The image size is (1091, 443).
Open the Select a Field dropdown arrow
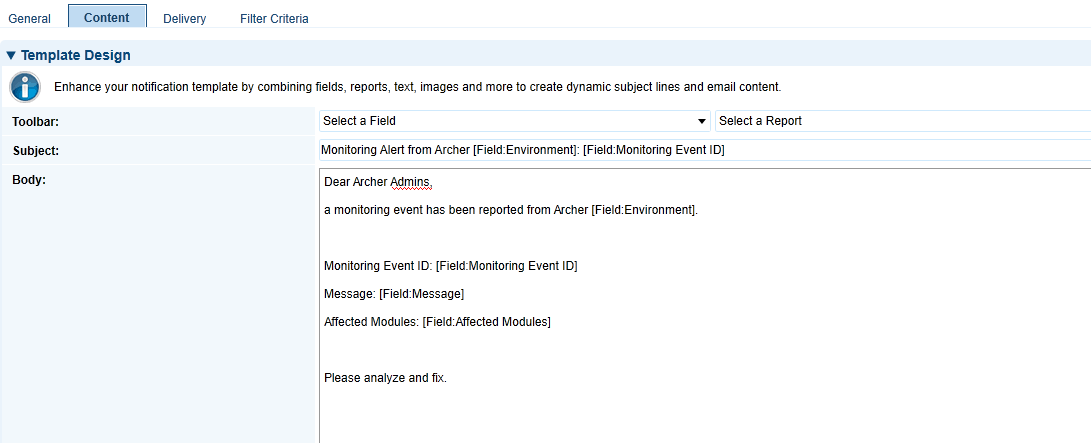pos(701,121)
